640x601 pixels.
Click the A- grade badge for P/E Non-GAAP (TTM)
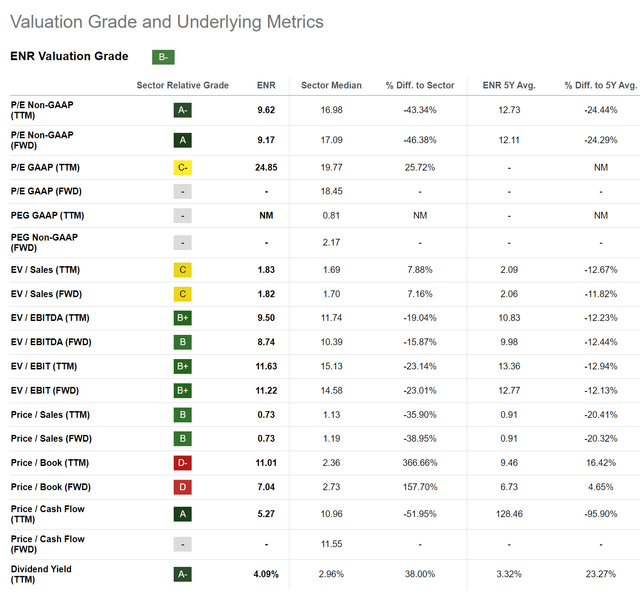(x=182, y=110)
